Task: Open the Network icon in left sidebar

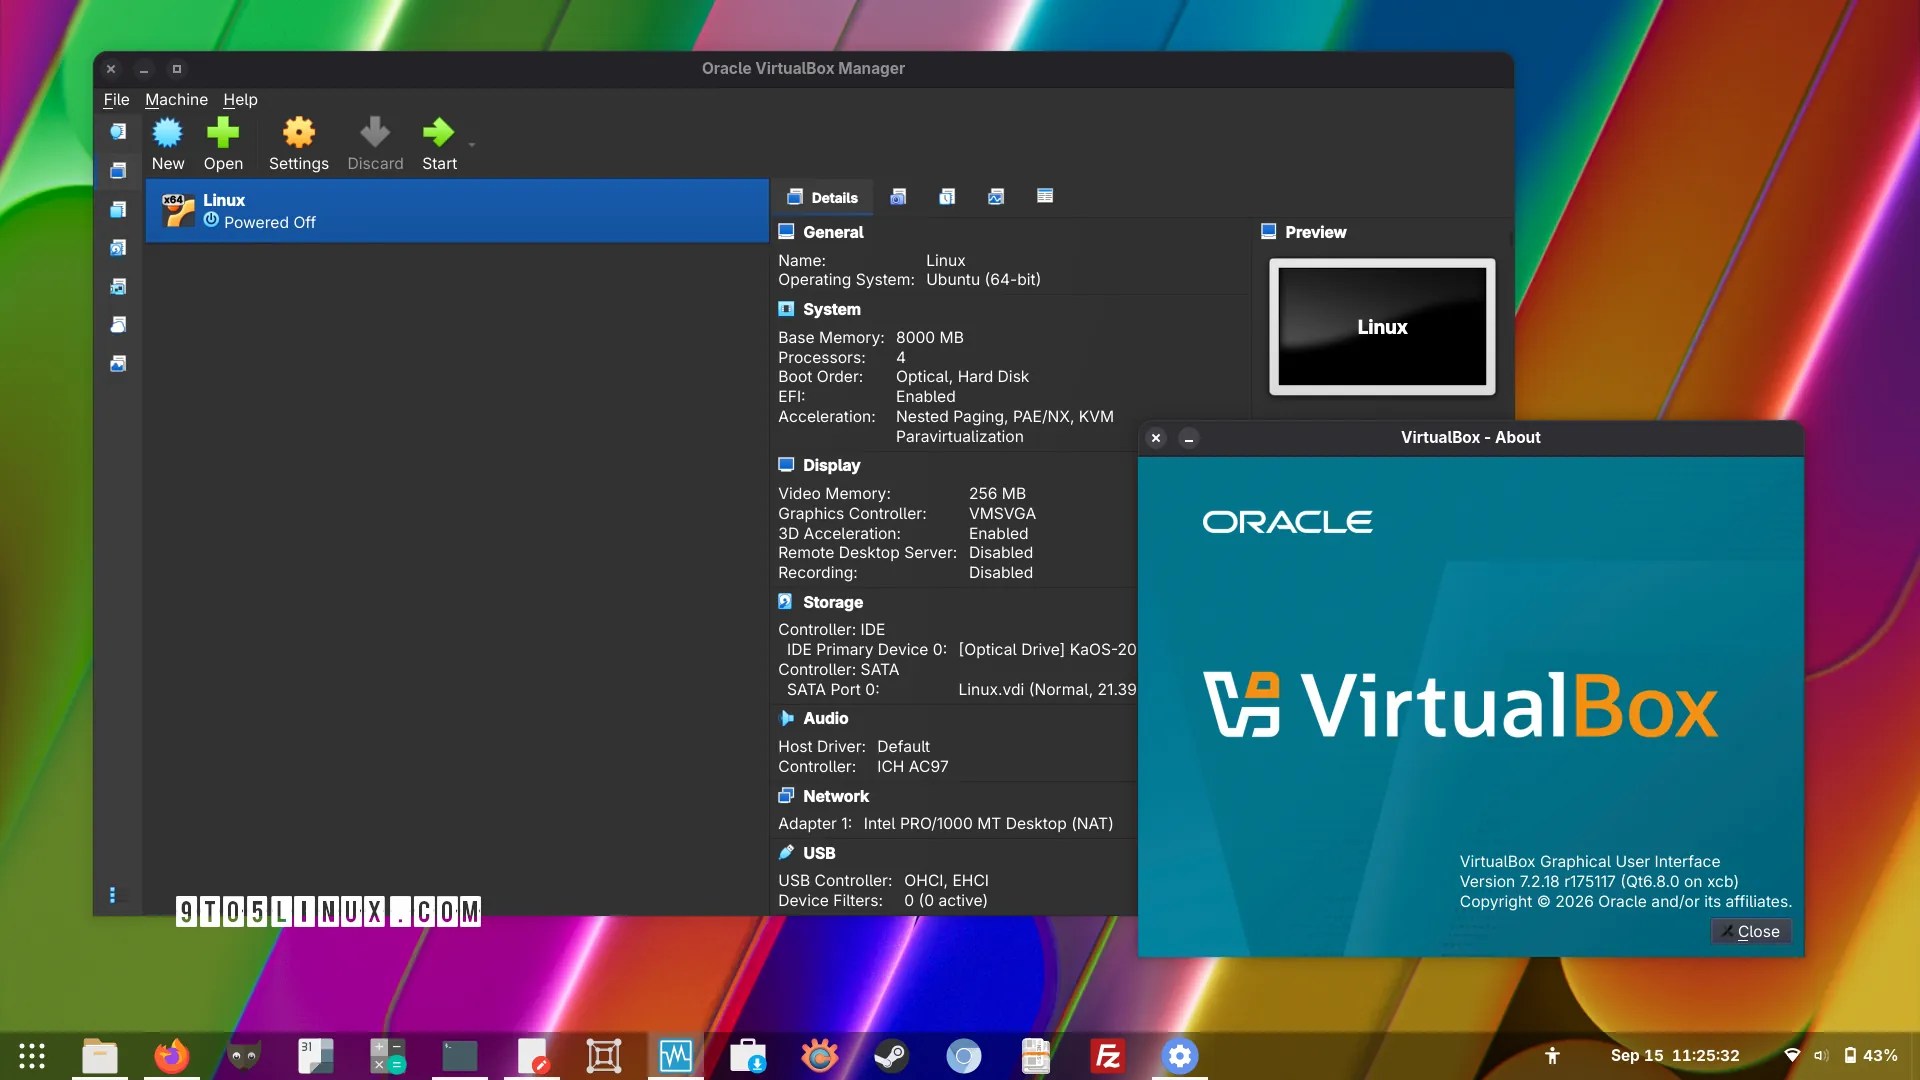Action: [x=118, y=286]
